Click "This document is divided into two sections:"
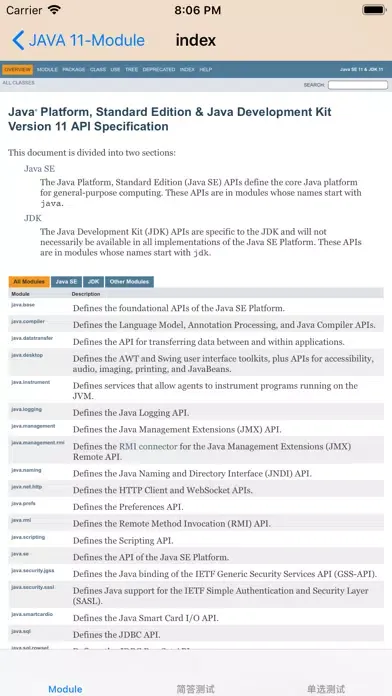 [x=92, y=153]
